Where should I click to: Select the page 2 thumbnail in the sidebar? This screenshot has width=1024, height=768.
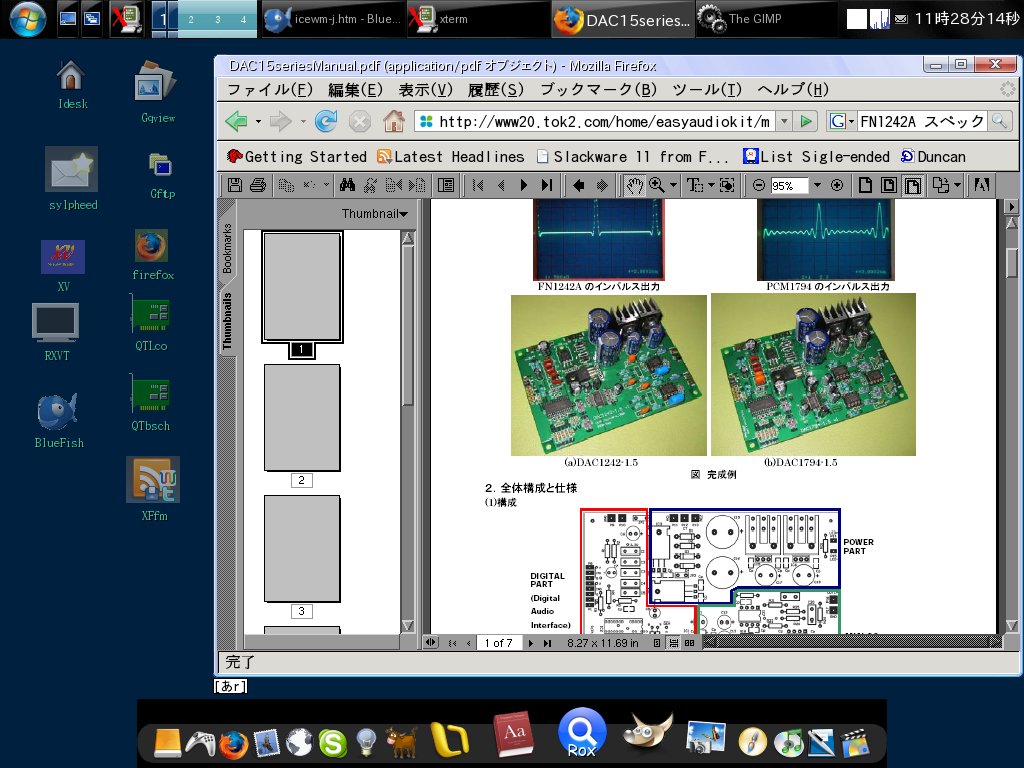(302, 418)
